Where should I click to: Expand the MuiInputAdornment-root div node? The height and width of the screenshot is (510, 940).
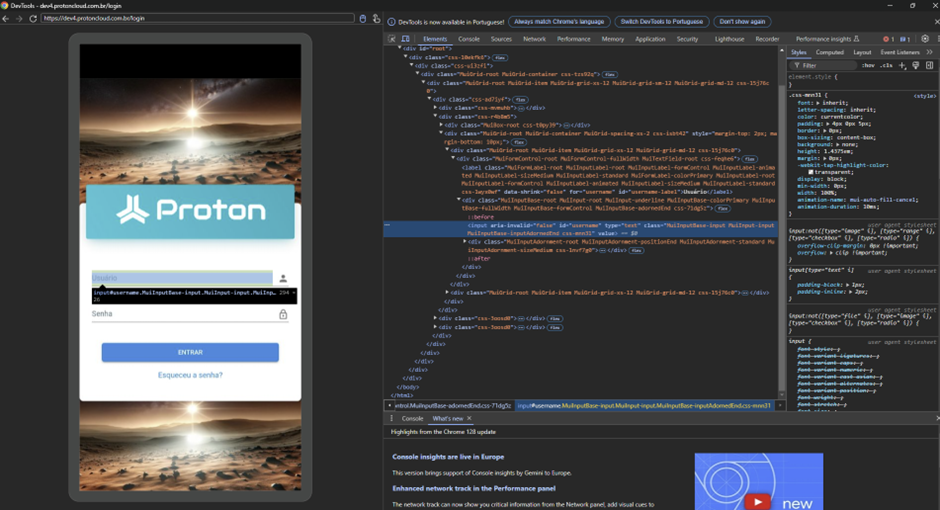(x=465, y=242)
